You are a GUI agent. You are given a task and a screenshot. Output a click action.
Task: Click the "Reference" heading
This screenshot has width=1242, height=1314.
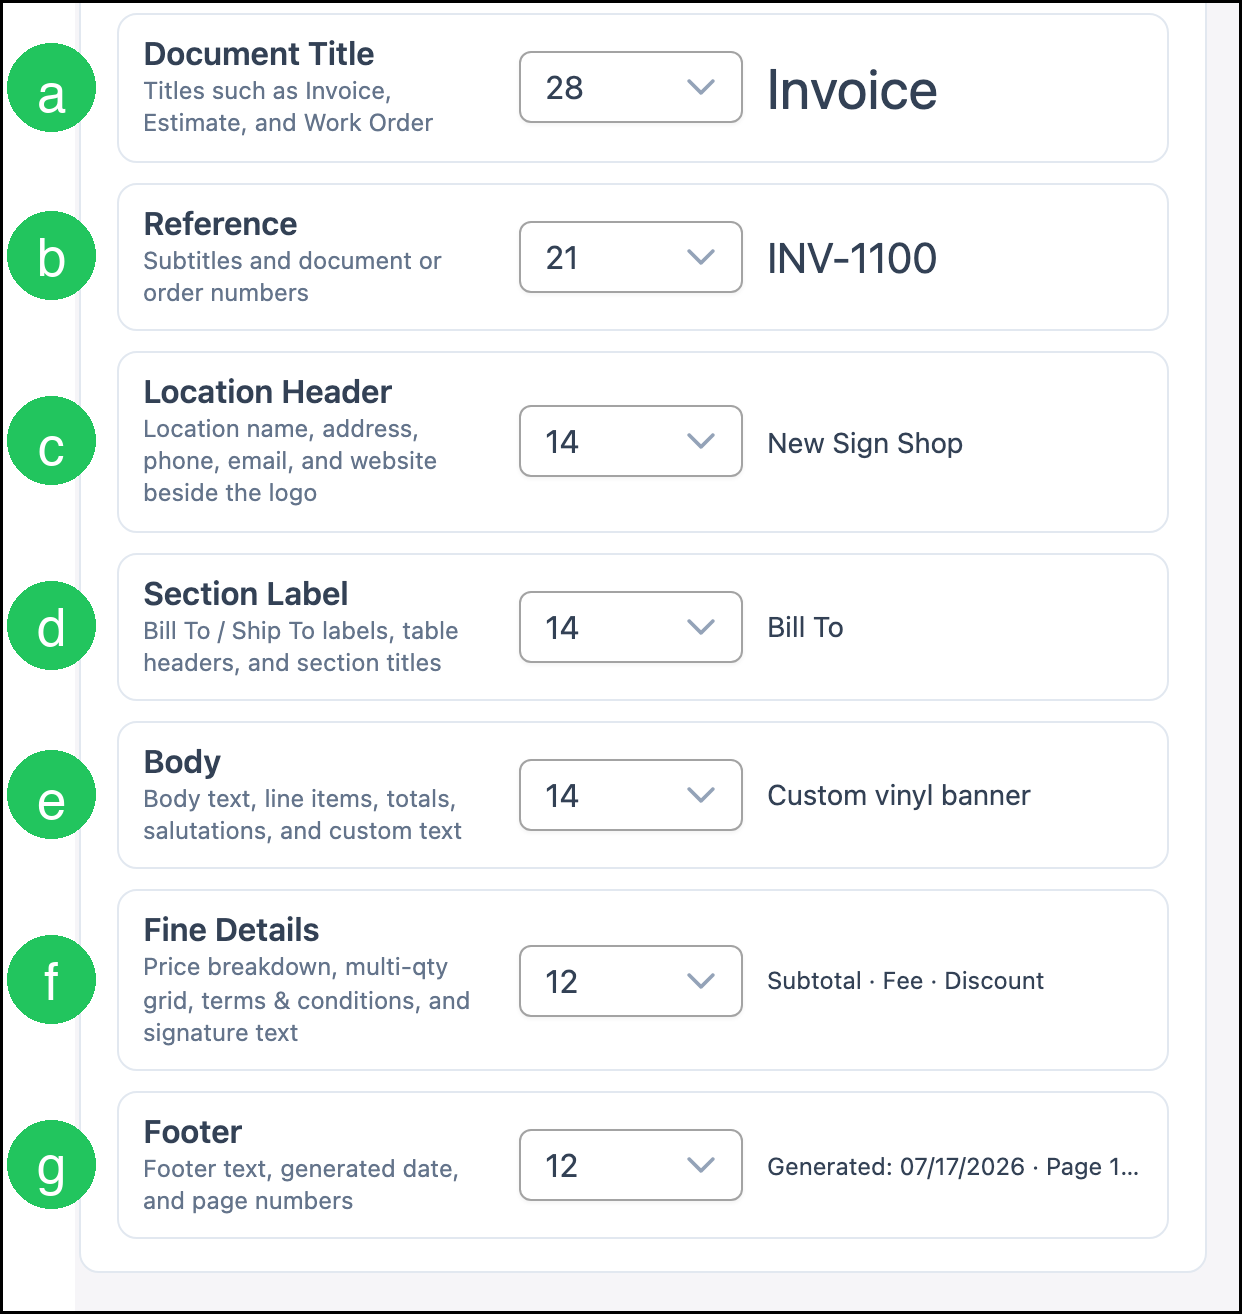pos(220,224)
